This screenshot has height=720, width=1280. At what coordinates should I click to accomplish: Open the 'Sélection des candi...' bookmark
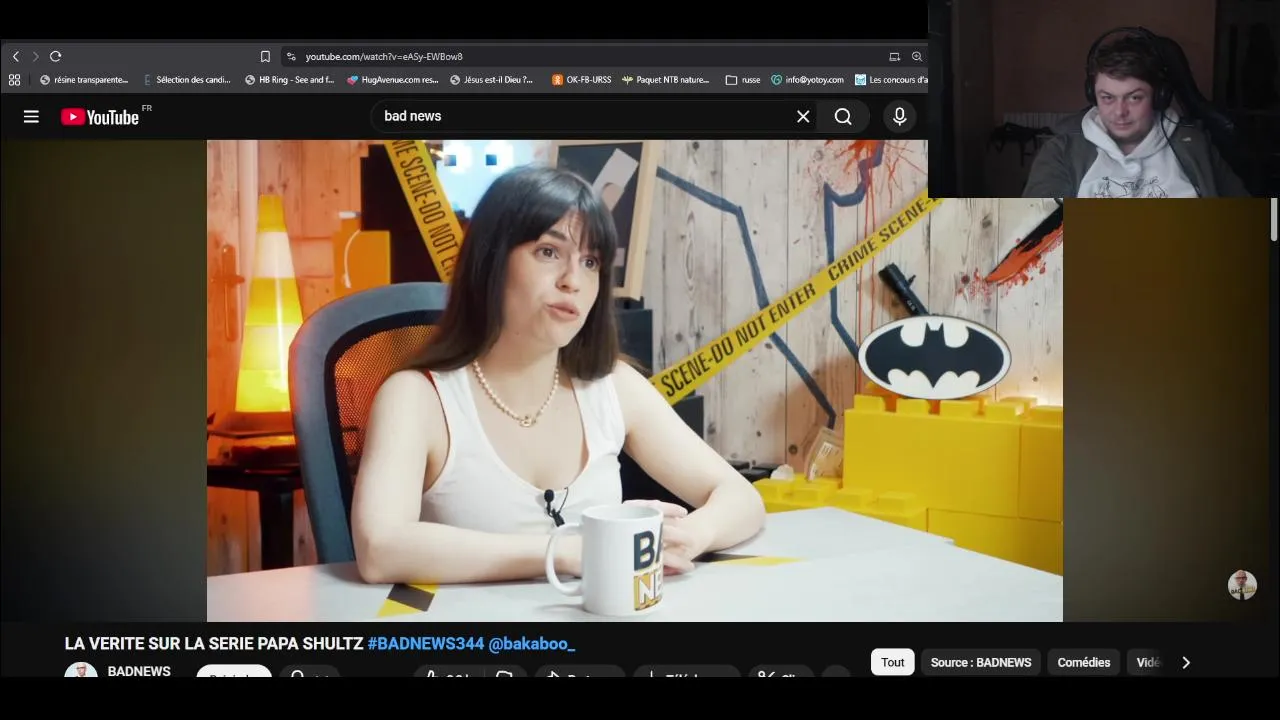point(187,79)
